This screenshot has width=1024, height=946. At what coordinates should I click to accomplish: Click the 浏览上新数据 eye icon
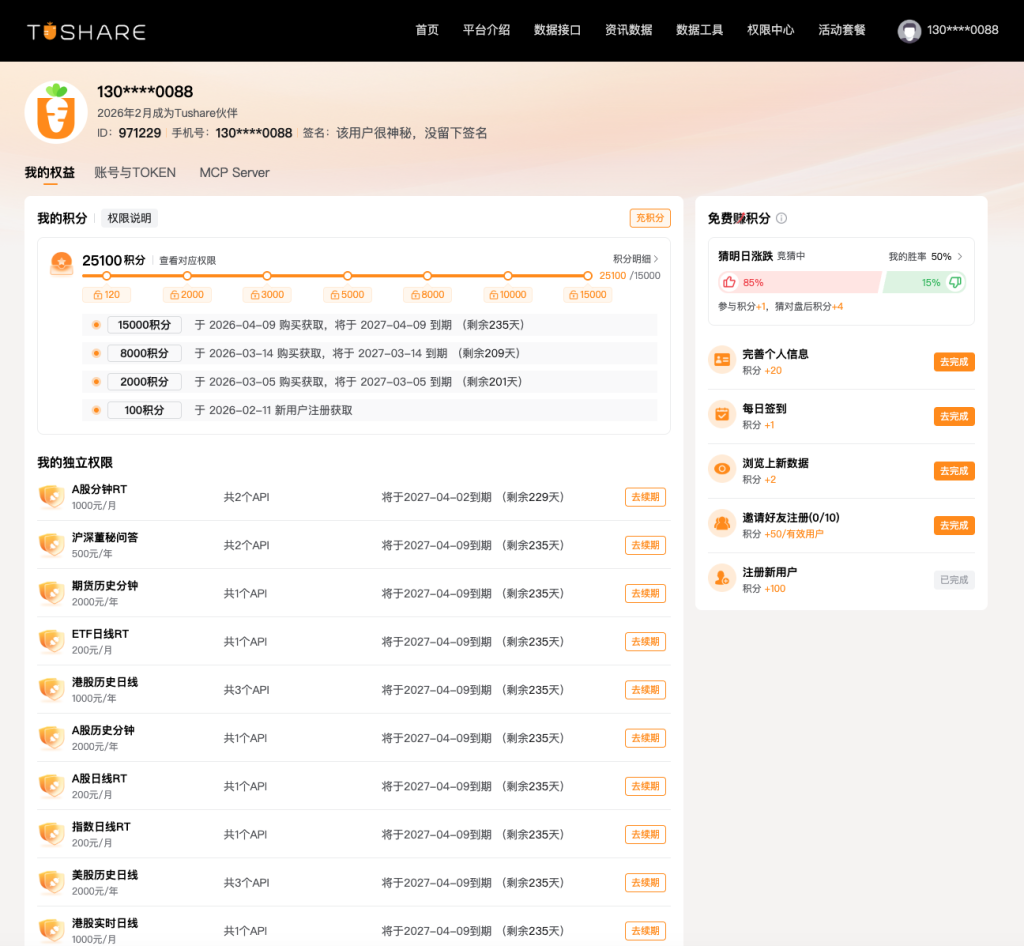tap(722, 469)
